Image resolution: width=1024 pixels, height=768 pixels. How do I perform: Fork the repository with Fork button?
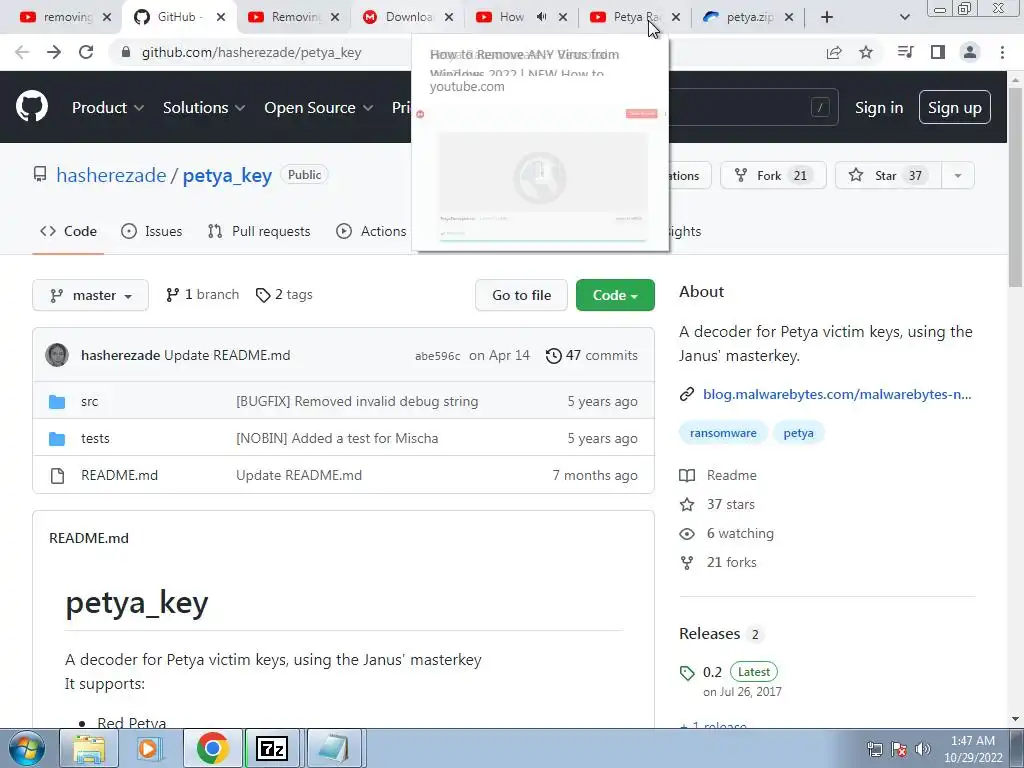pyautogui.click(x=773, y=175)
